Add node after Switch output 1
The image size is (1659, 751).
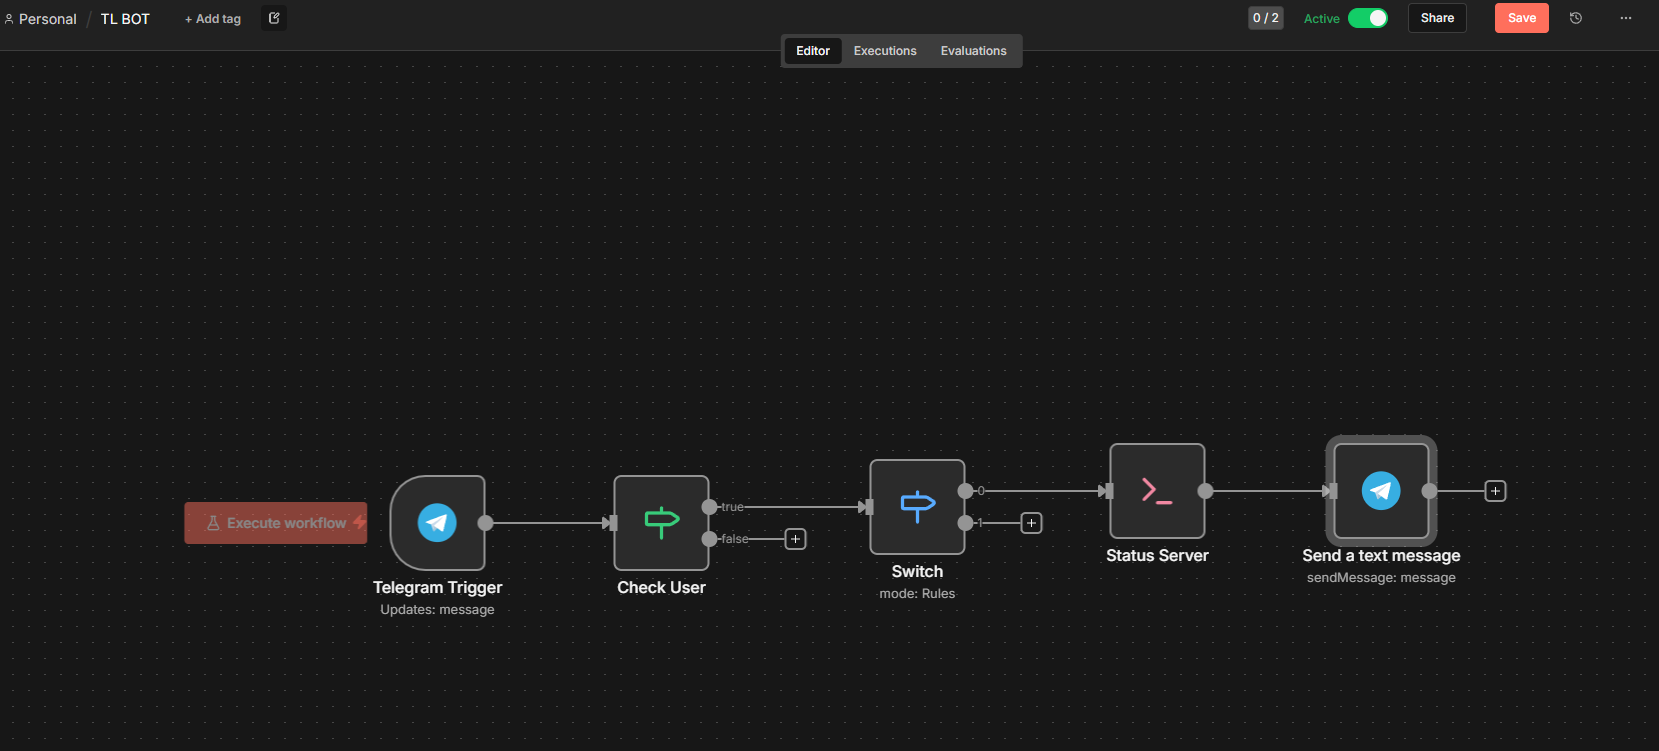click(x=1031, y=523)
